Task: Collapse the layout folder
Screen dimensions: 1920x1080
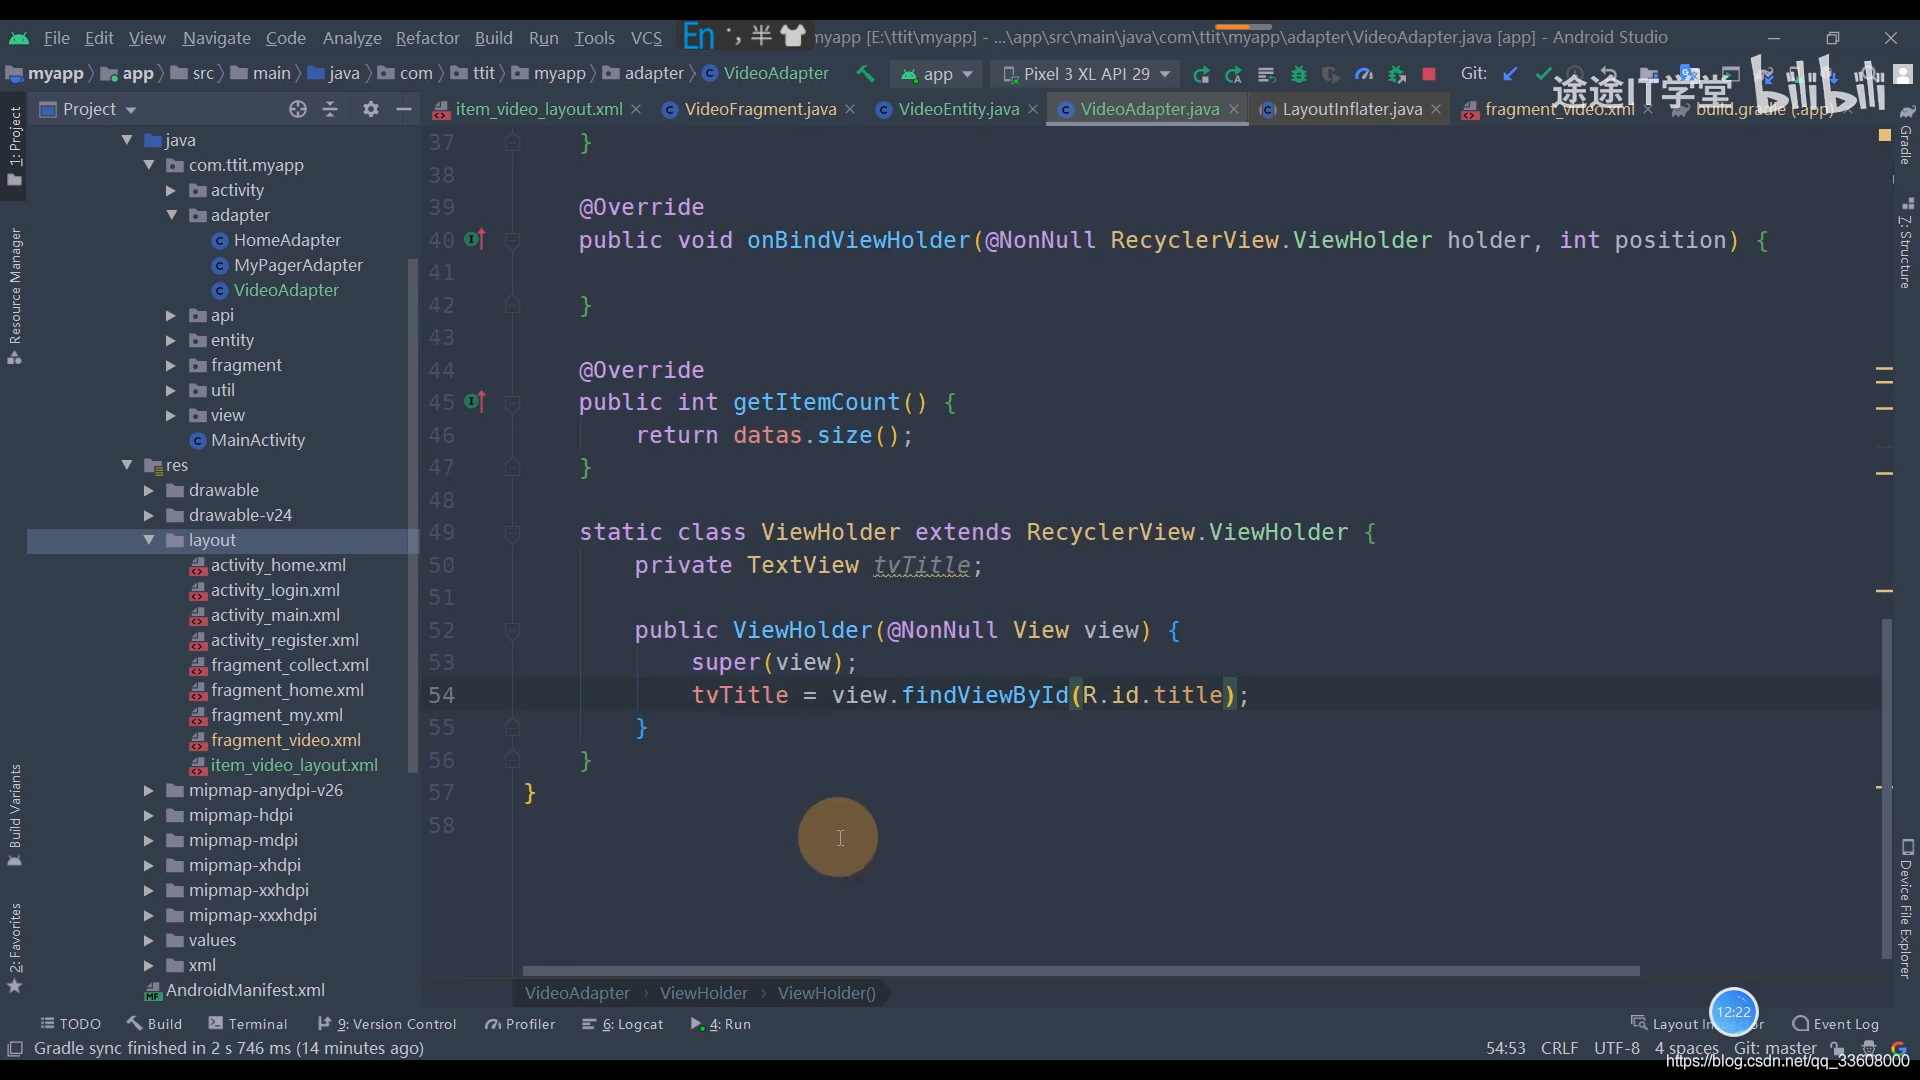Action: tap(149, 540)
